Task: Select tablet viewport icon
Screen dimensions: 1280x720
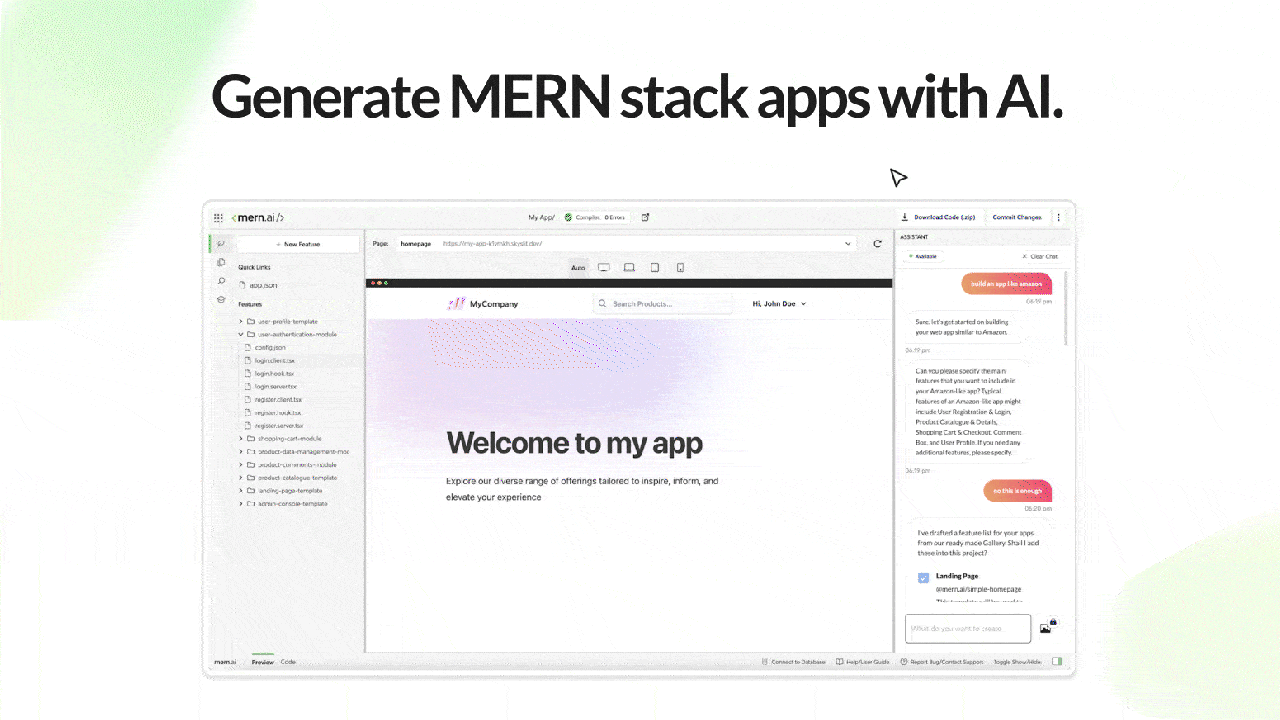Action: pyautogui.click(x=655, y=267)
